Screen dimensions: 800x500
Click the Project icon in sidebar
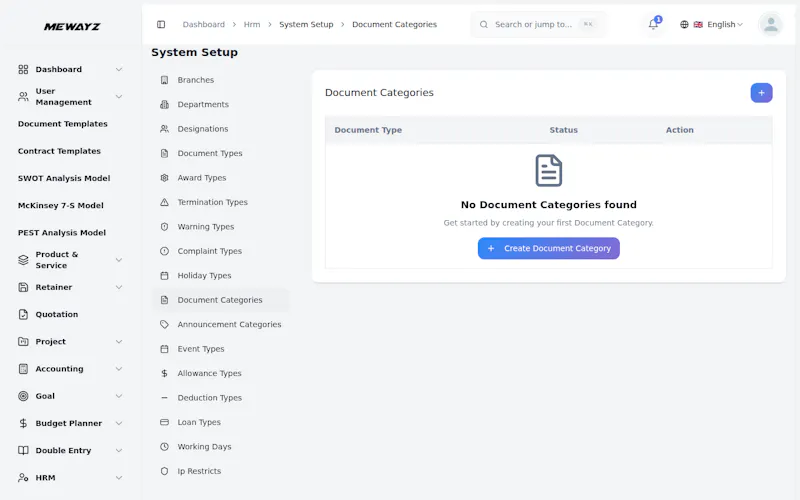(x=23, y=342)
